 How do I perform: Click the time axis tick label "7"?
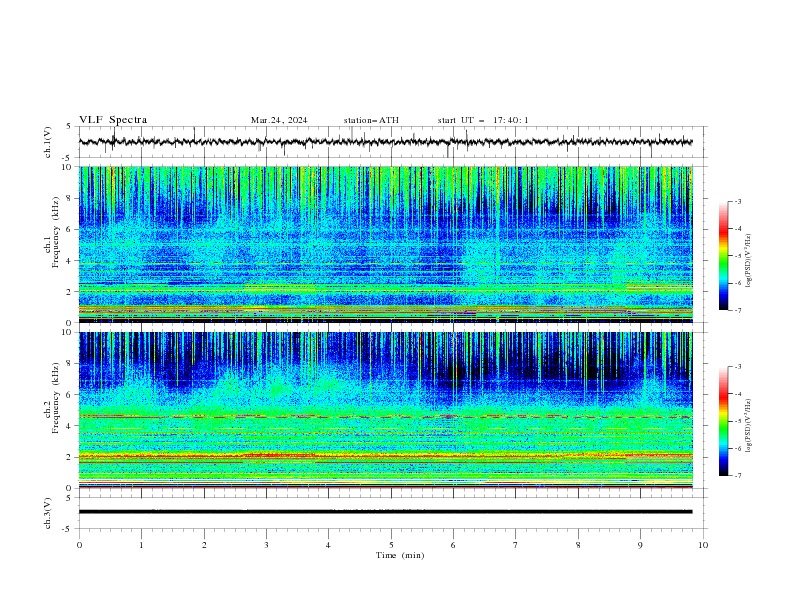pos(516,545)
